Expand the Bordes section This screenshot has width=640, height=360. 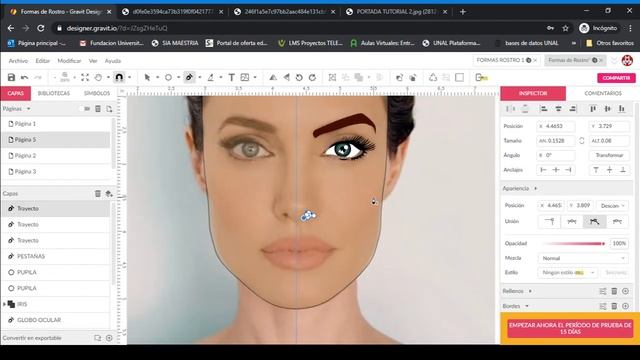[527, 306]
